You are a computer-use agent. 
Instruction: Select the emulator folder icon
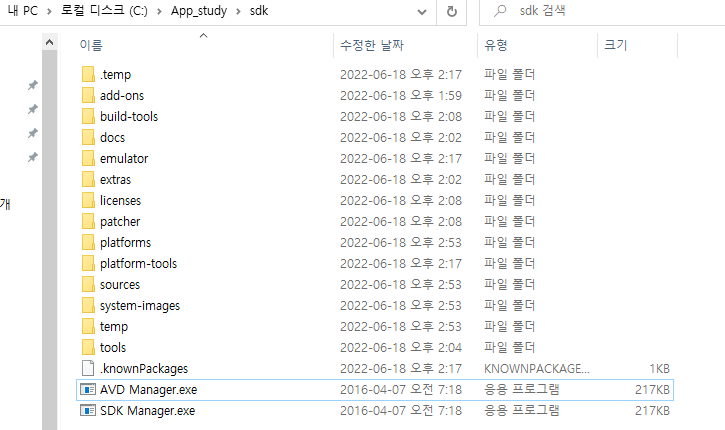[x=88, y=158]
